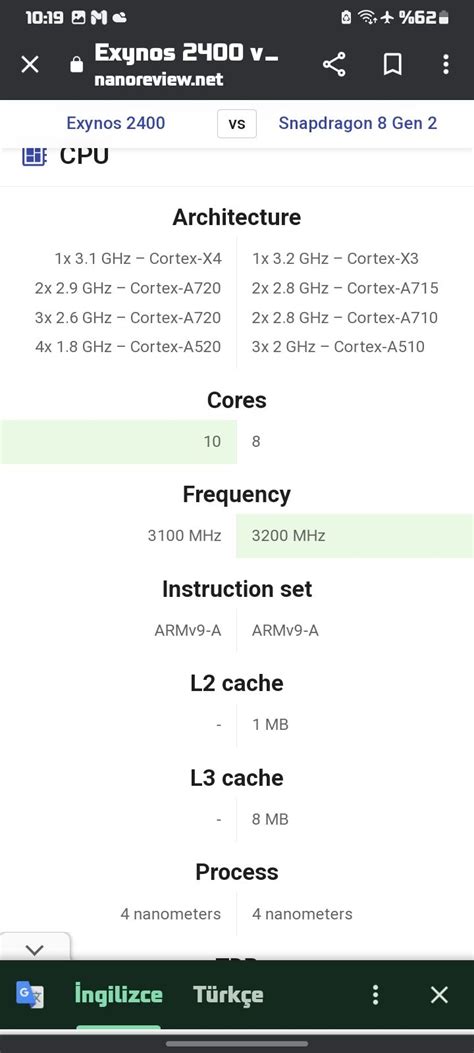Viewport: 474px width, 1053px height.
Task: Tap the highlighted 10 cores cell
Action: click(x=118, y=442)
